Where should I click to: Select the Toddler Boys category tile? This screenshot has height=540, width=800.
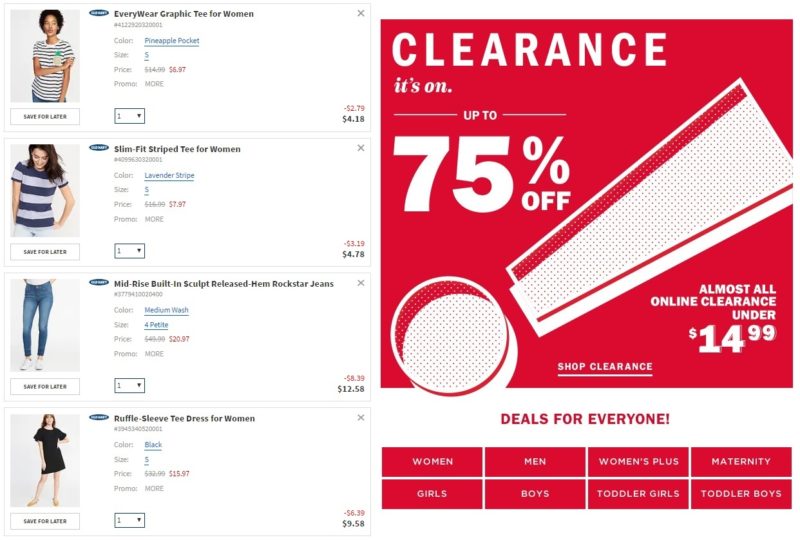741,494
